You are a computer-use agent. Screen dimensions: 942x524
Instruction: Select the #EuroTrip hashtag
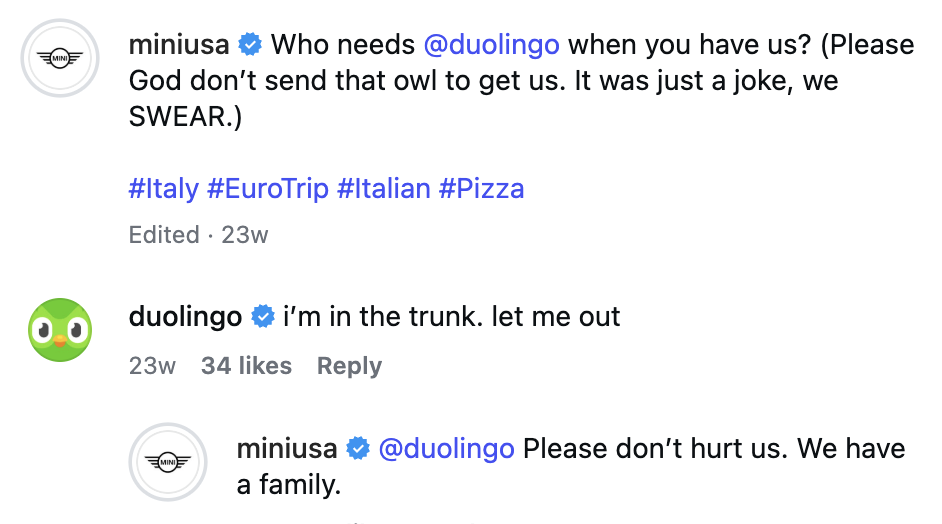click(x=267, y=188)
